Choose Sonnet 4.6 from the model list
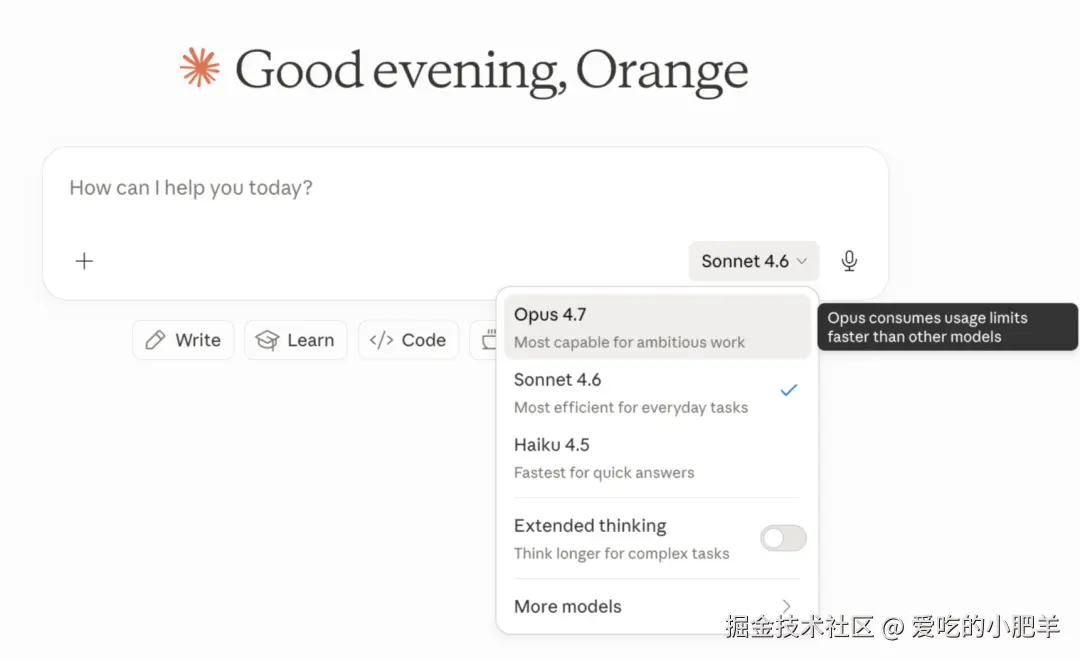Viewport: 1080px width, 660px height. pos(657,393)
